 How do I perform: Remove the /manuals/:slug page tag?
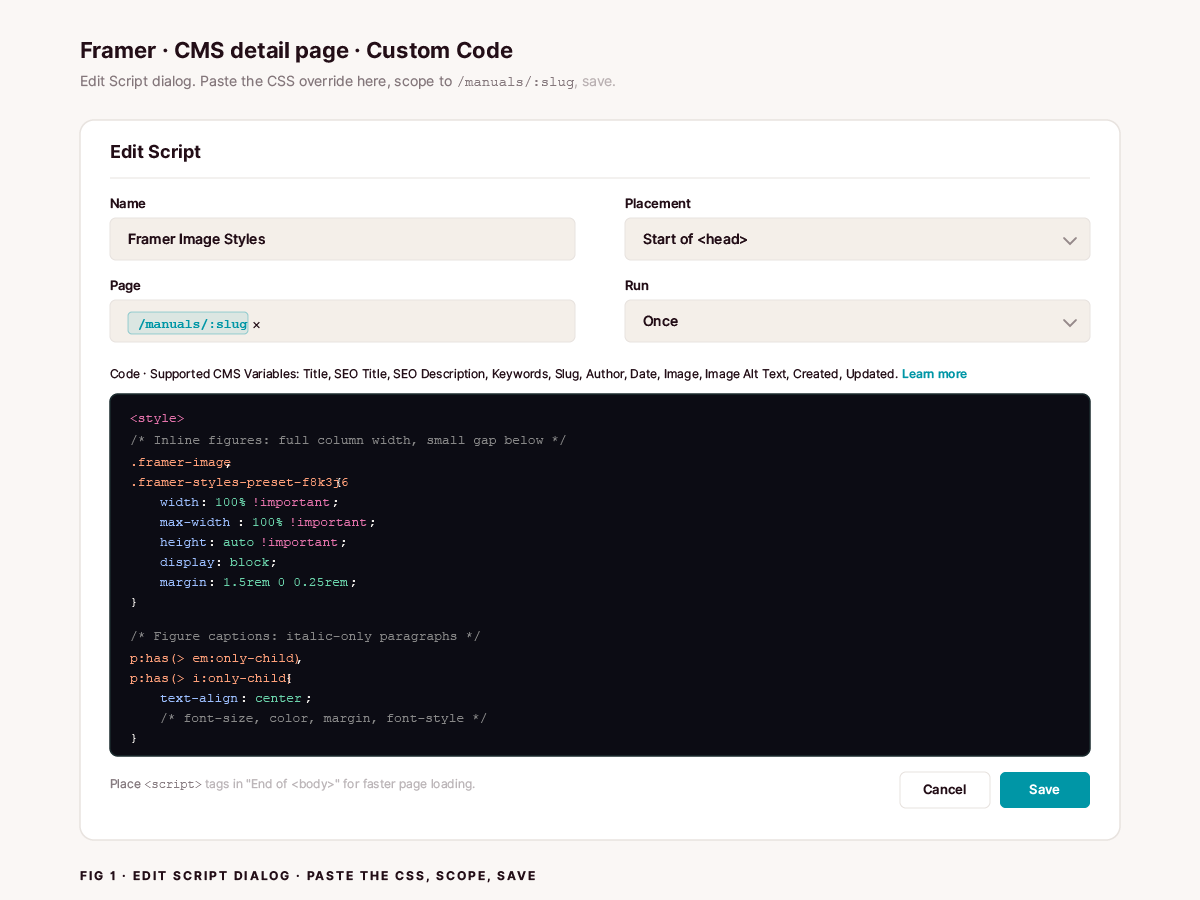(x=256, y=324)
